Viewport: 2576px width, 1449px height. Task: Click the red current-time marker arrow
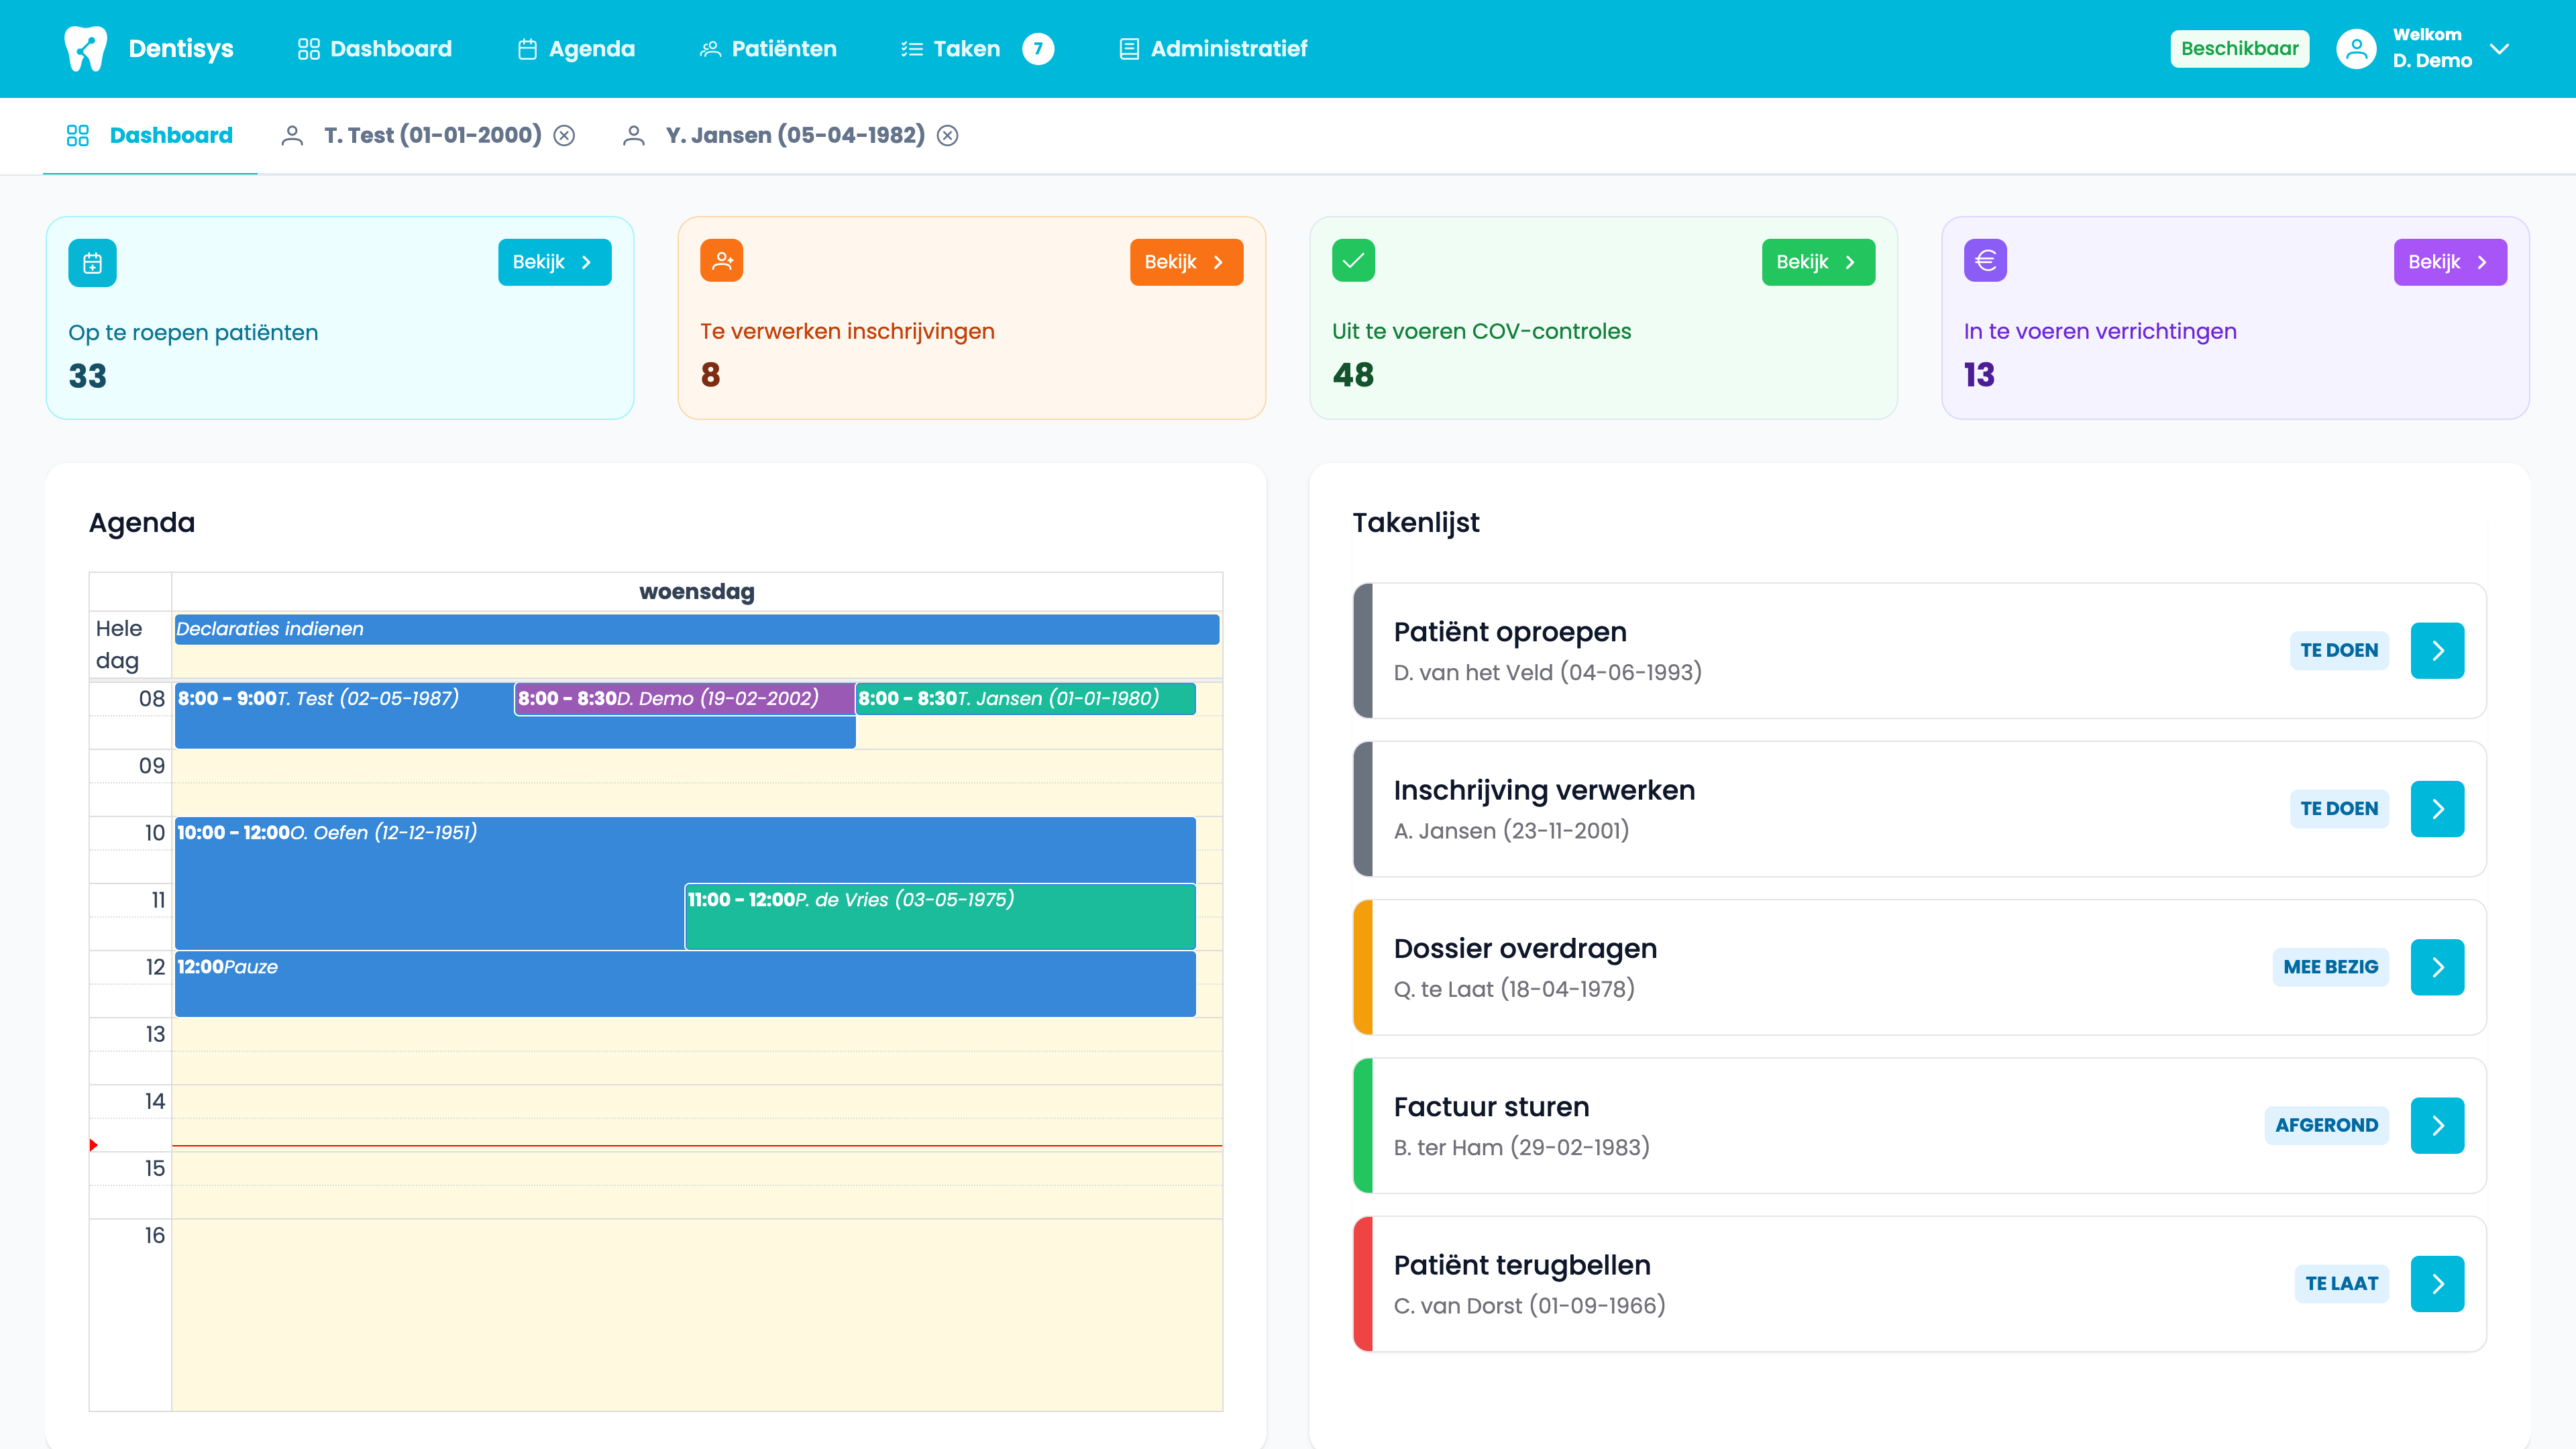[x=93, y=1145]
